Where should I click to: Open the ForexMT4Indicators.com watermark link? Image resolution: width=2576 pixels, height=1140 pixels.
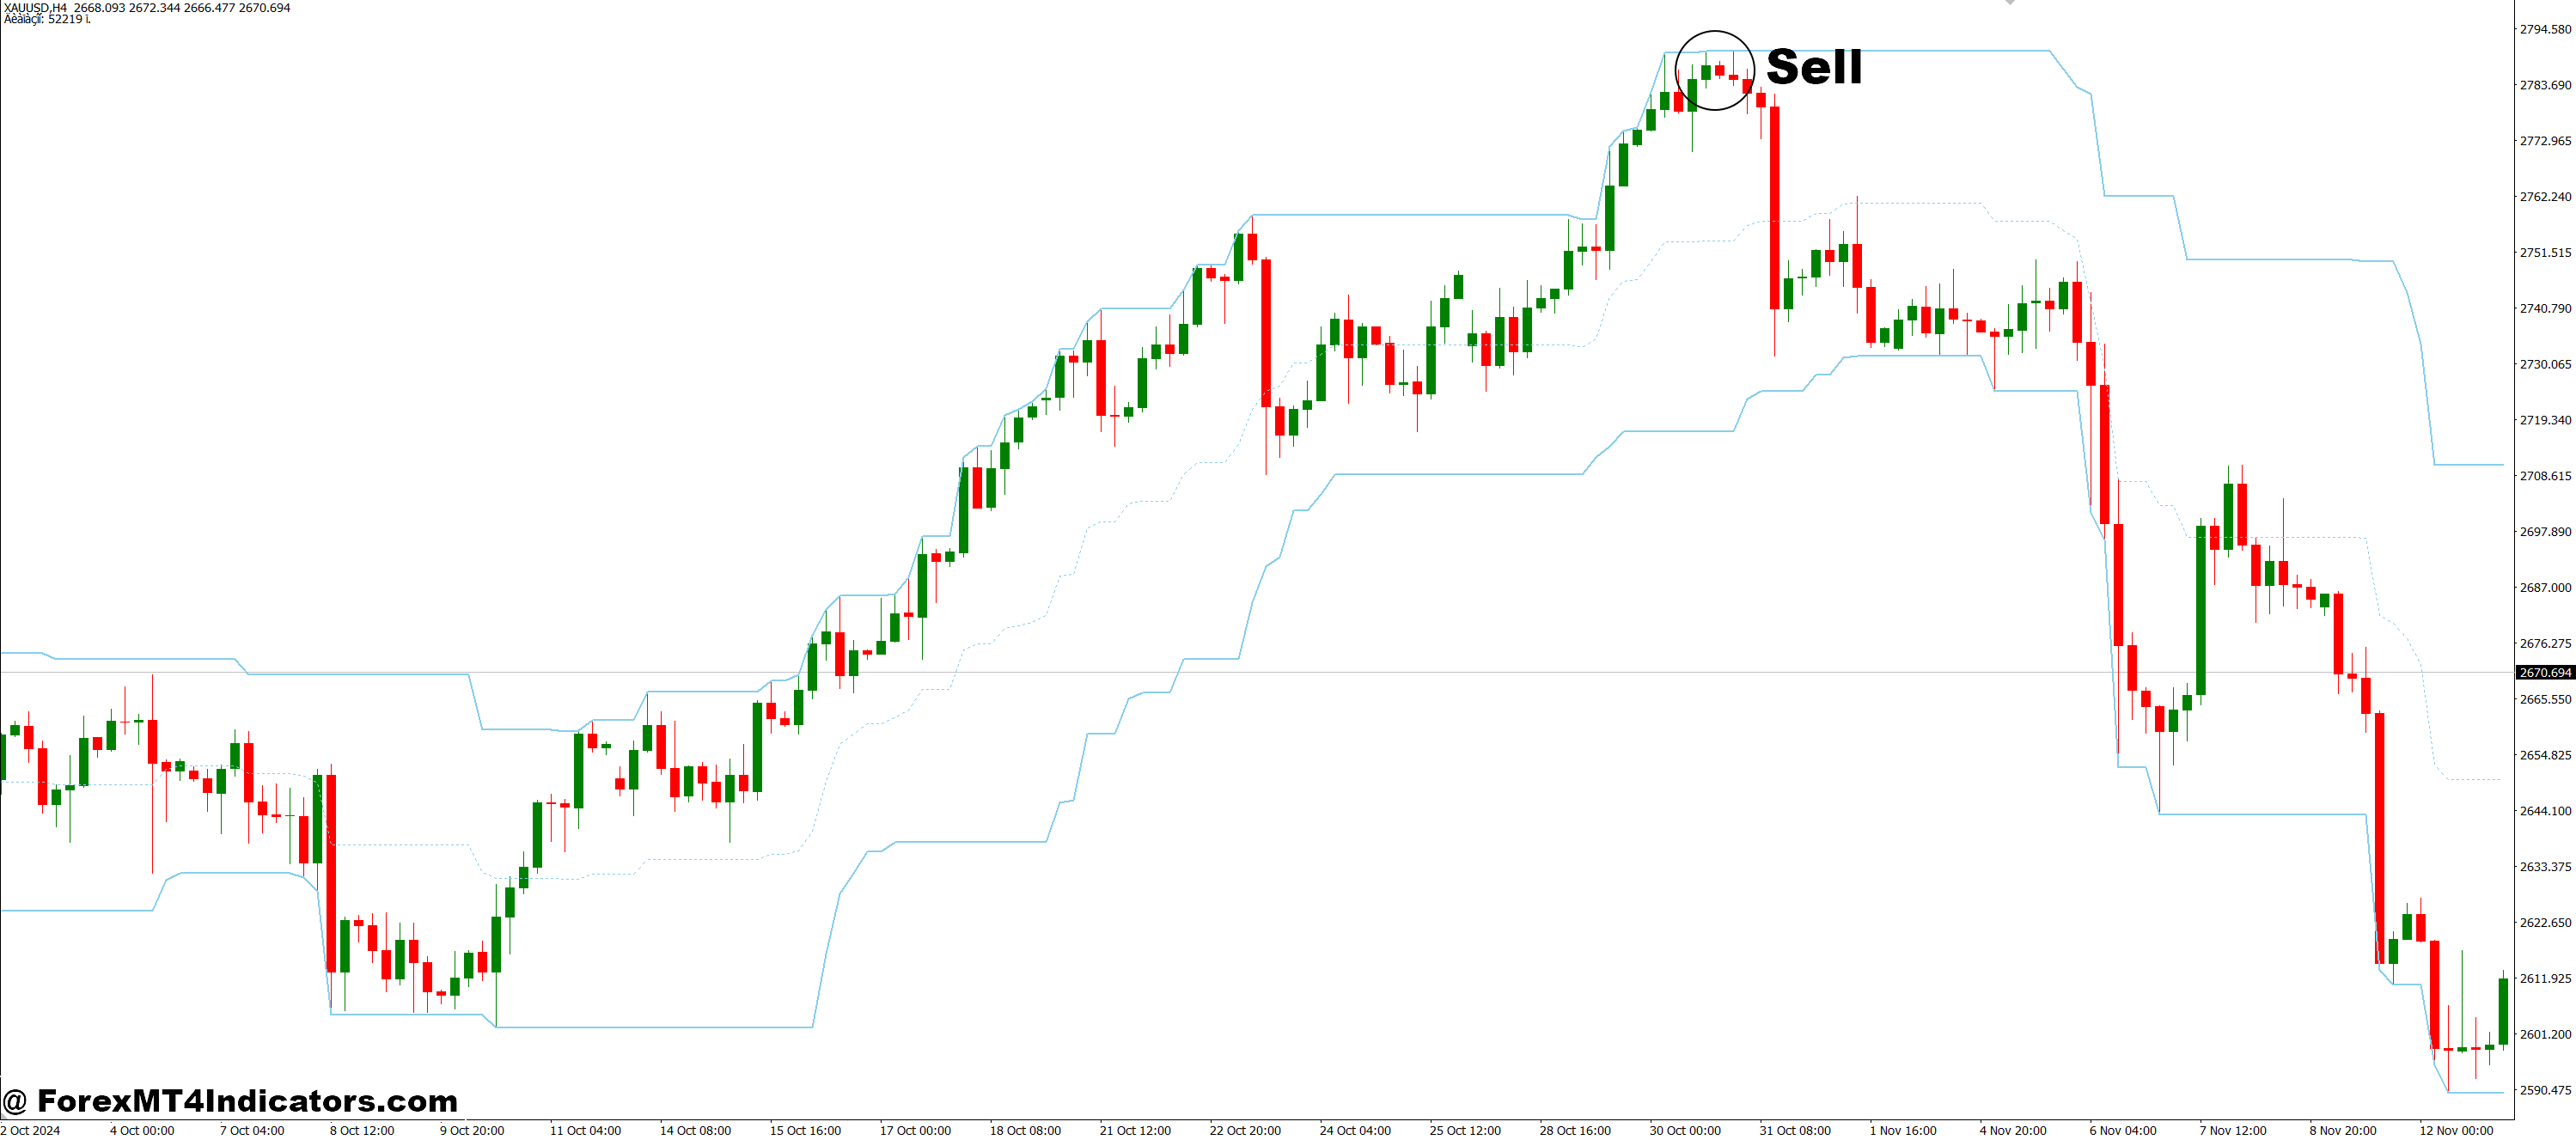tap(247, 1101)
